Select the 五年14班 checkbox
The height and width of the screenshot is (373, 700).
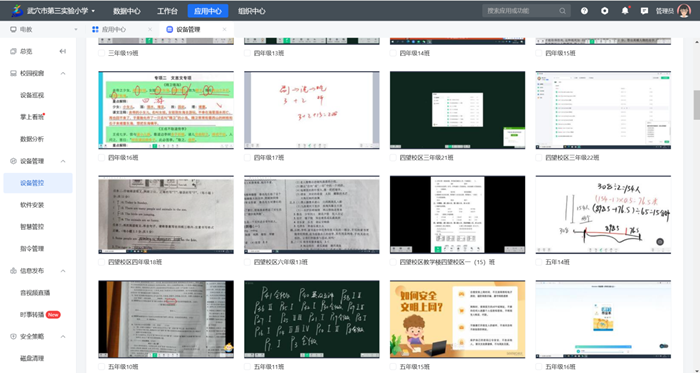pos(539,262)
